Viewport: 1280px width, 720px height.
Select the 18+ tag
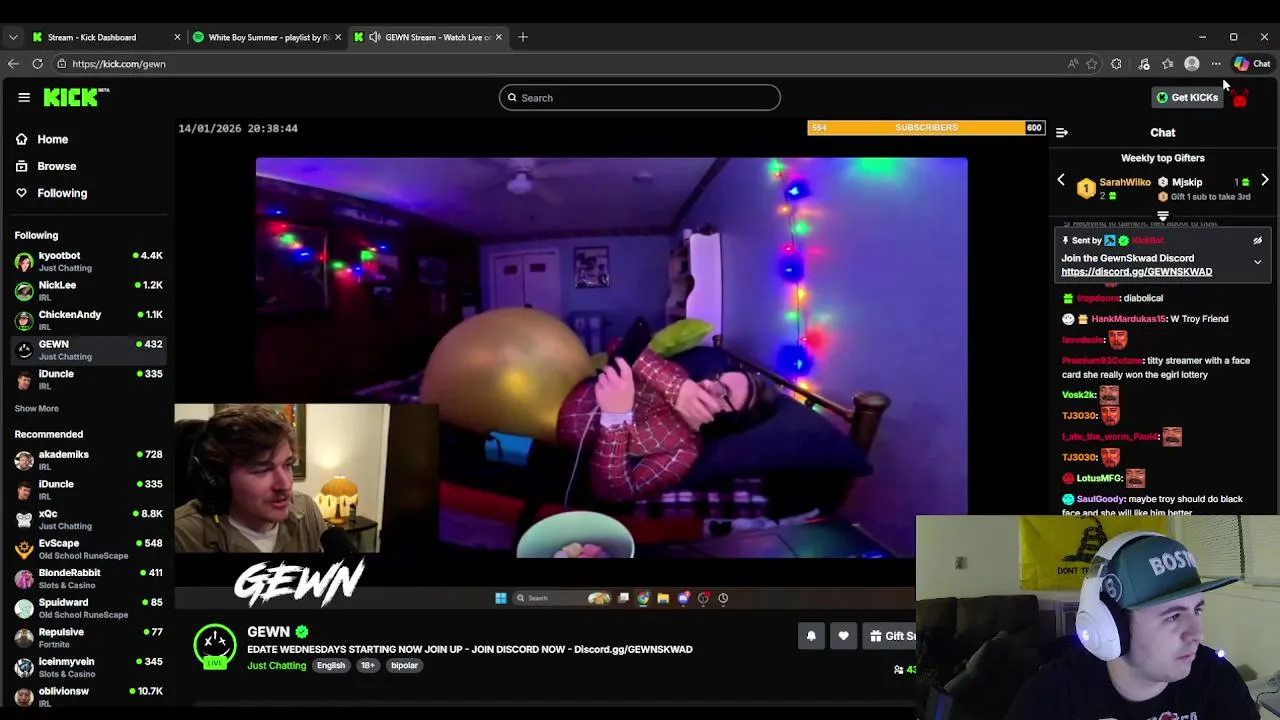(368, 666)
